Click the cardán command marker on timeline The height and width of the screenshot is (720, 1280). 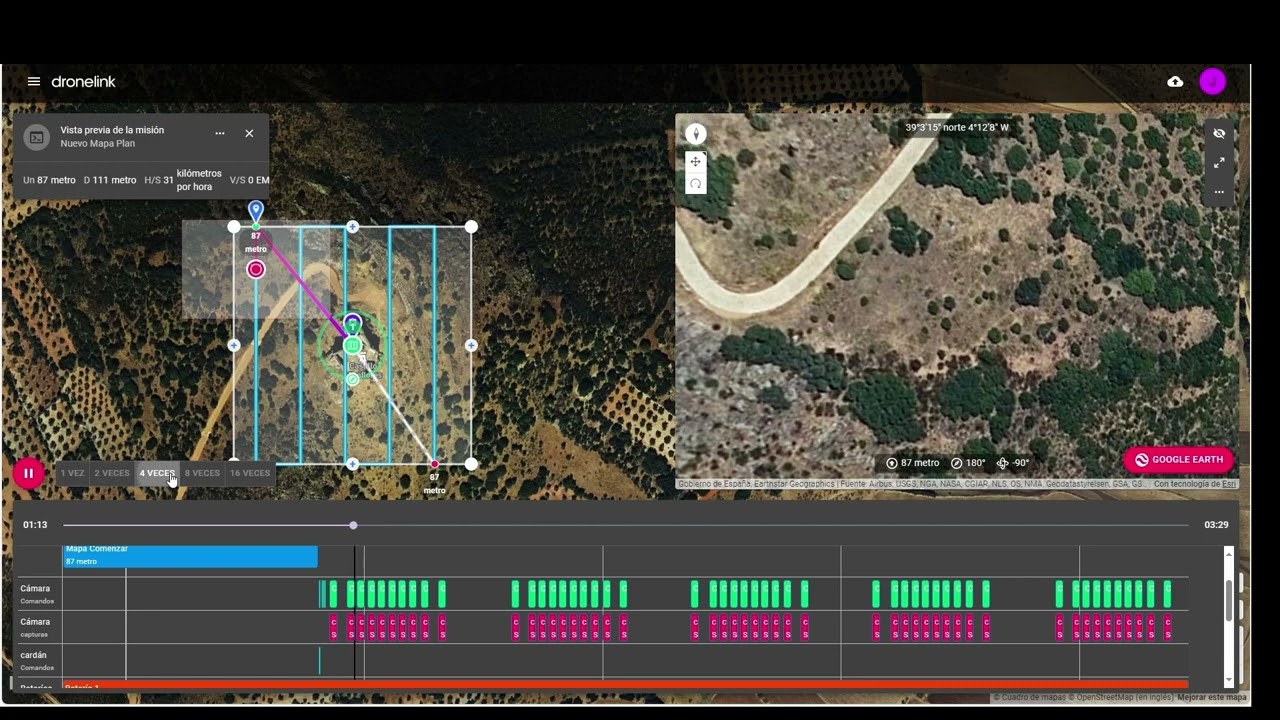coord(319,660)
